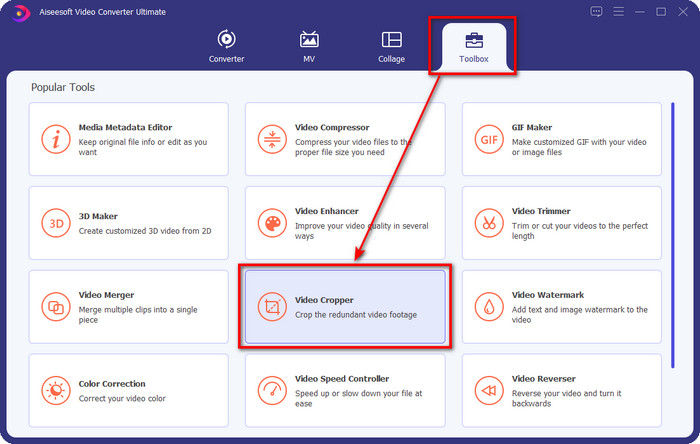Click the Video Reverser rewind icon

click(489, 390)
